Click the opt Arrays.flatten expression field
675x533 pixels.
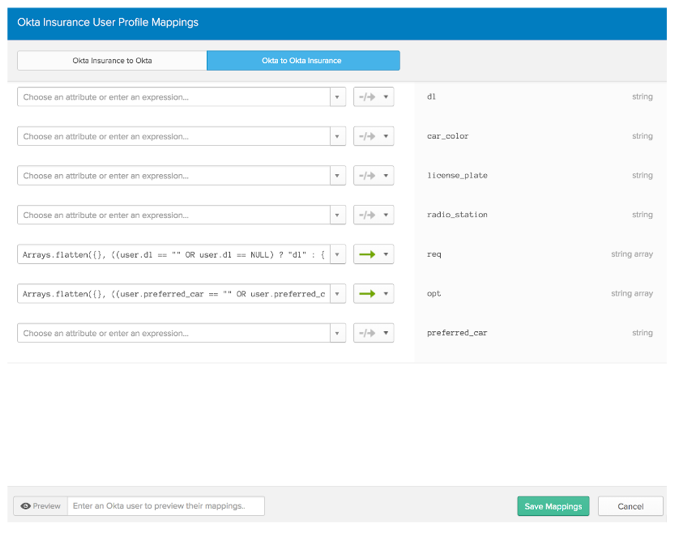[173, 294]
